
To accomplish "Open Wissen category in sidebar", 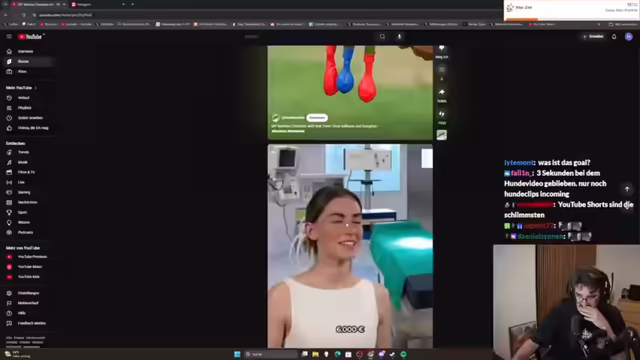I will (27, 222).
